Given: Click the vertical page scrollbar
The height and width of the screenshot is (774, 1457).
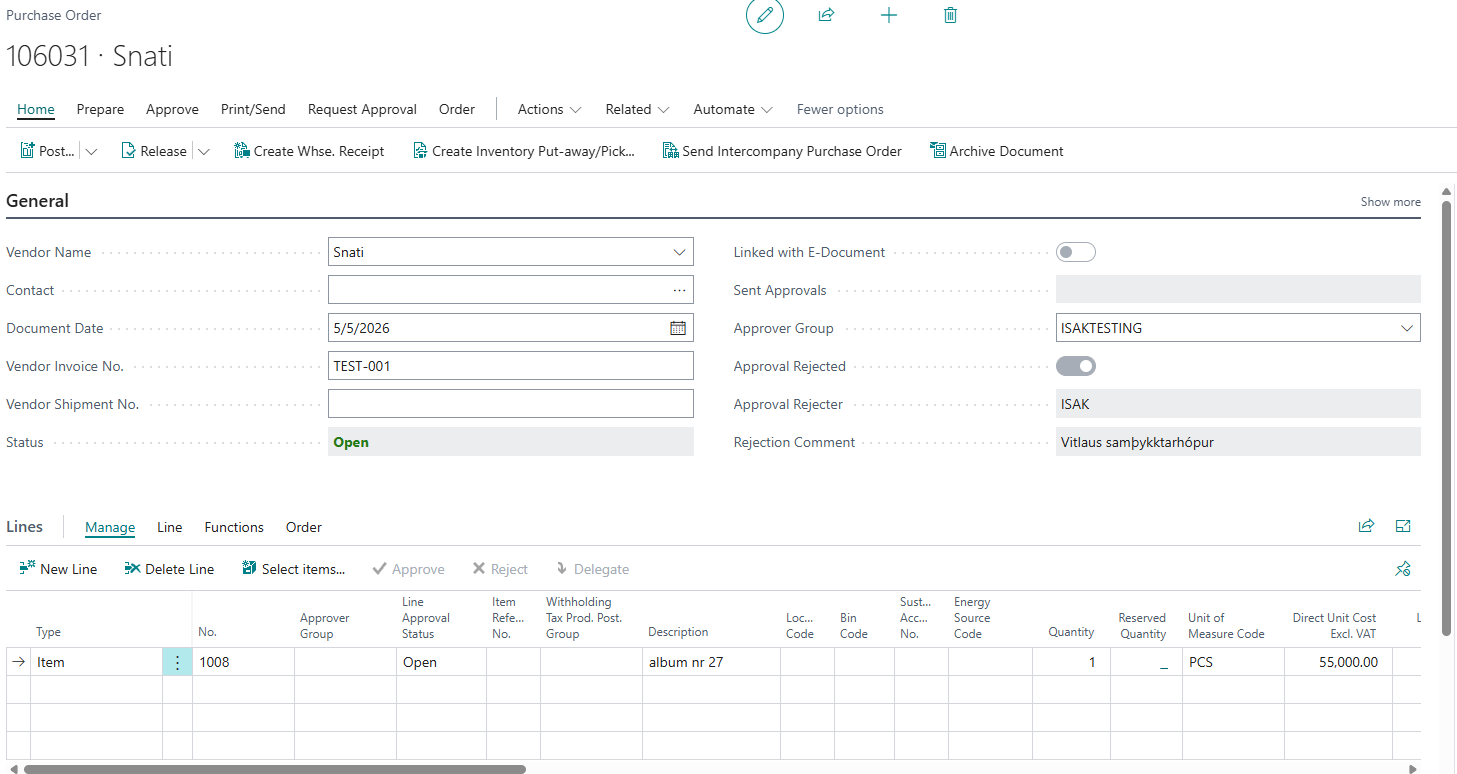Looking at the screenshot, I should tap(1446, 418).
